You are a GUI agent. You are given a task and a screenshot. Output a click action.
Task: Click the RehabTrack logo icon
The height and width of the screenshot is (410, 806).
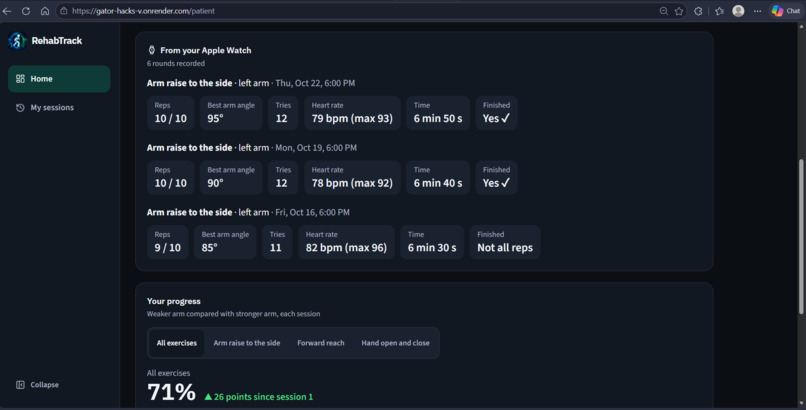click(17, 41)
